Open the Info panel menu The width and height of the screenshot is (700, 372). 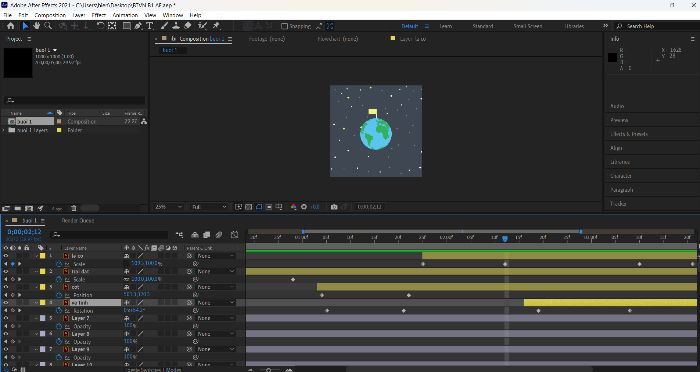click(x=693, y=39)
